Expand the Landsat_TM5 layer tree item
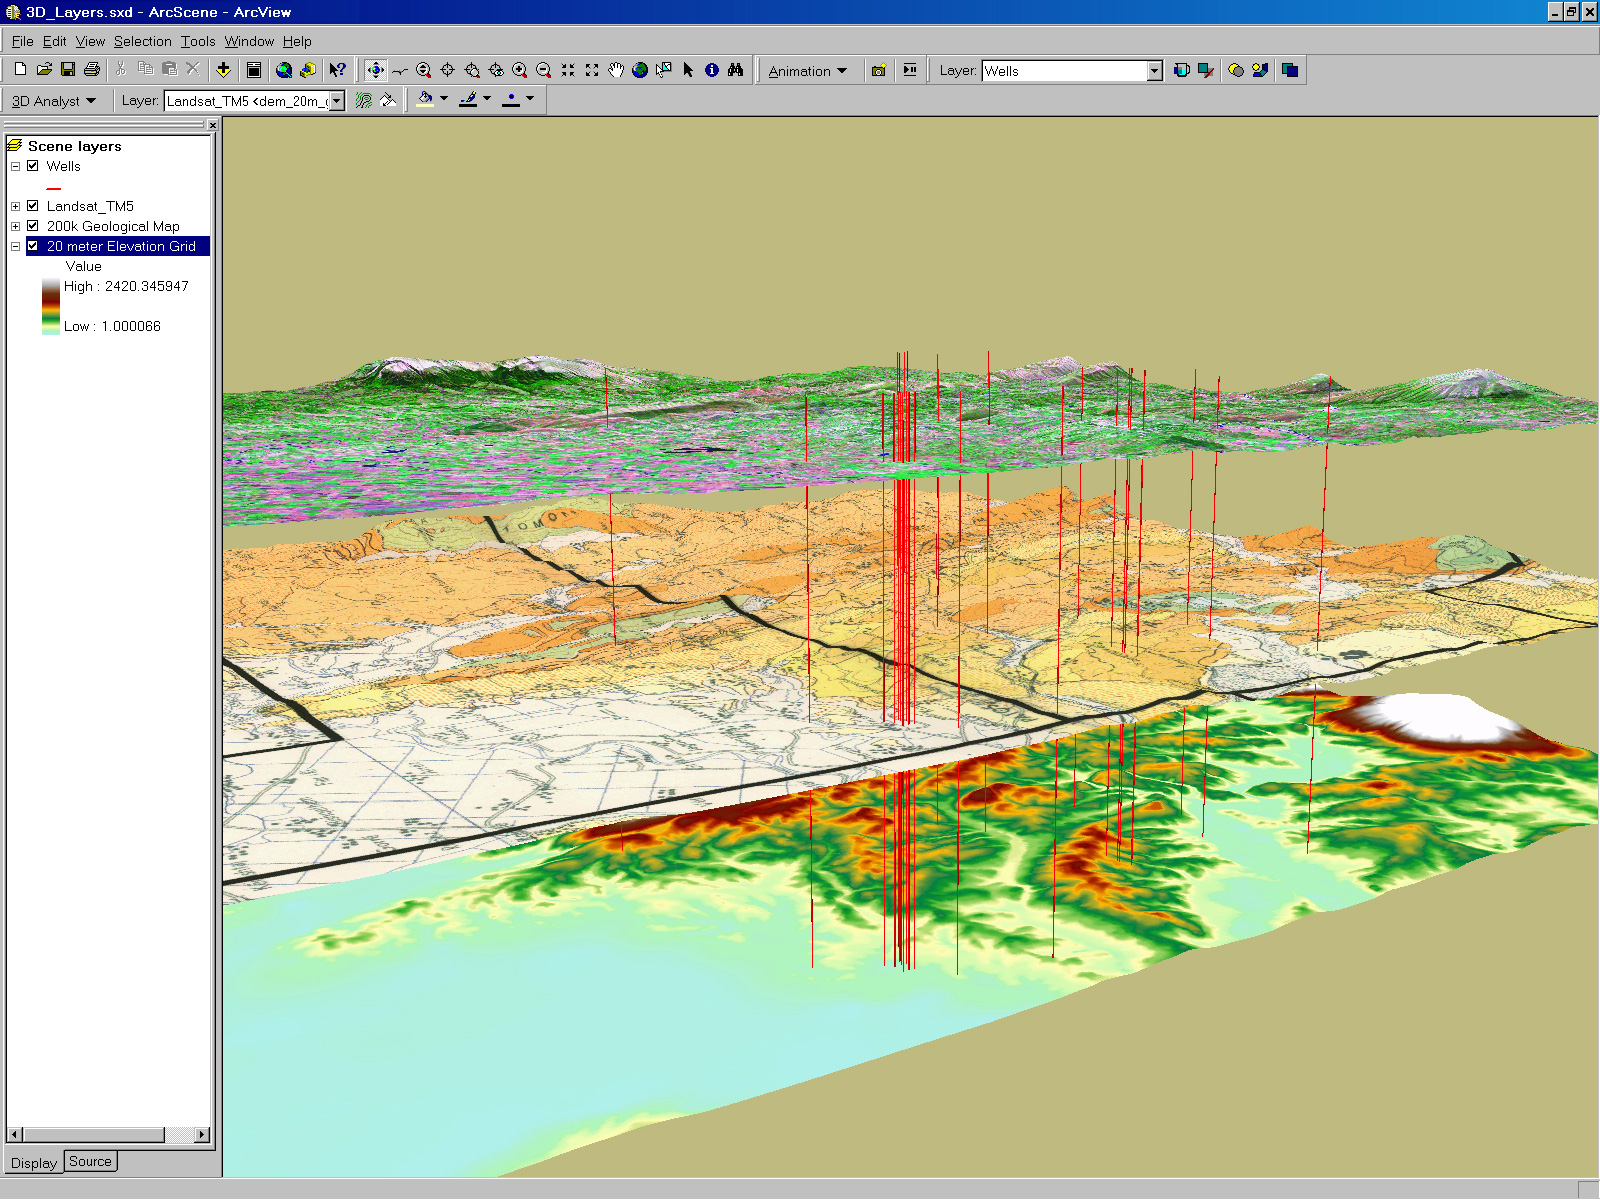 point(15,206)
